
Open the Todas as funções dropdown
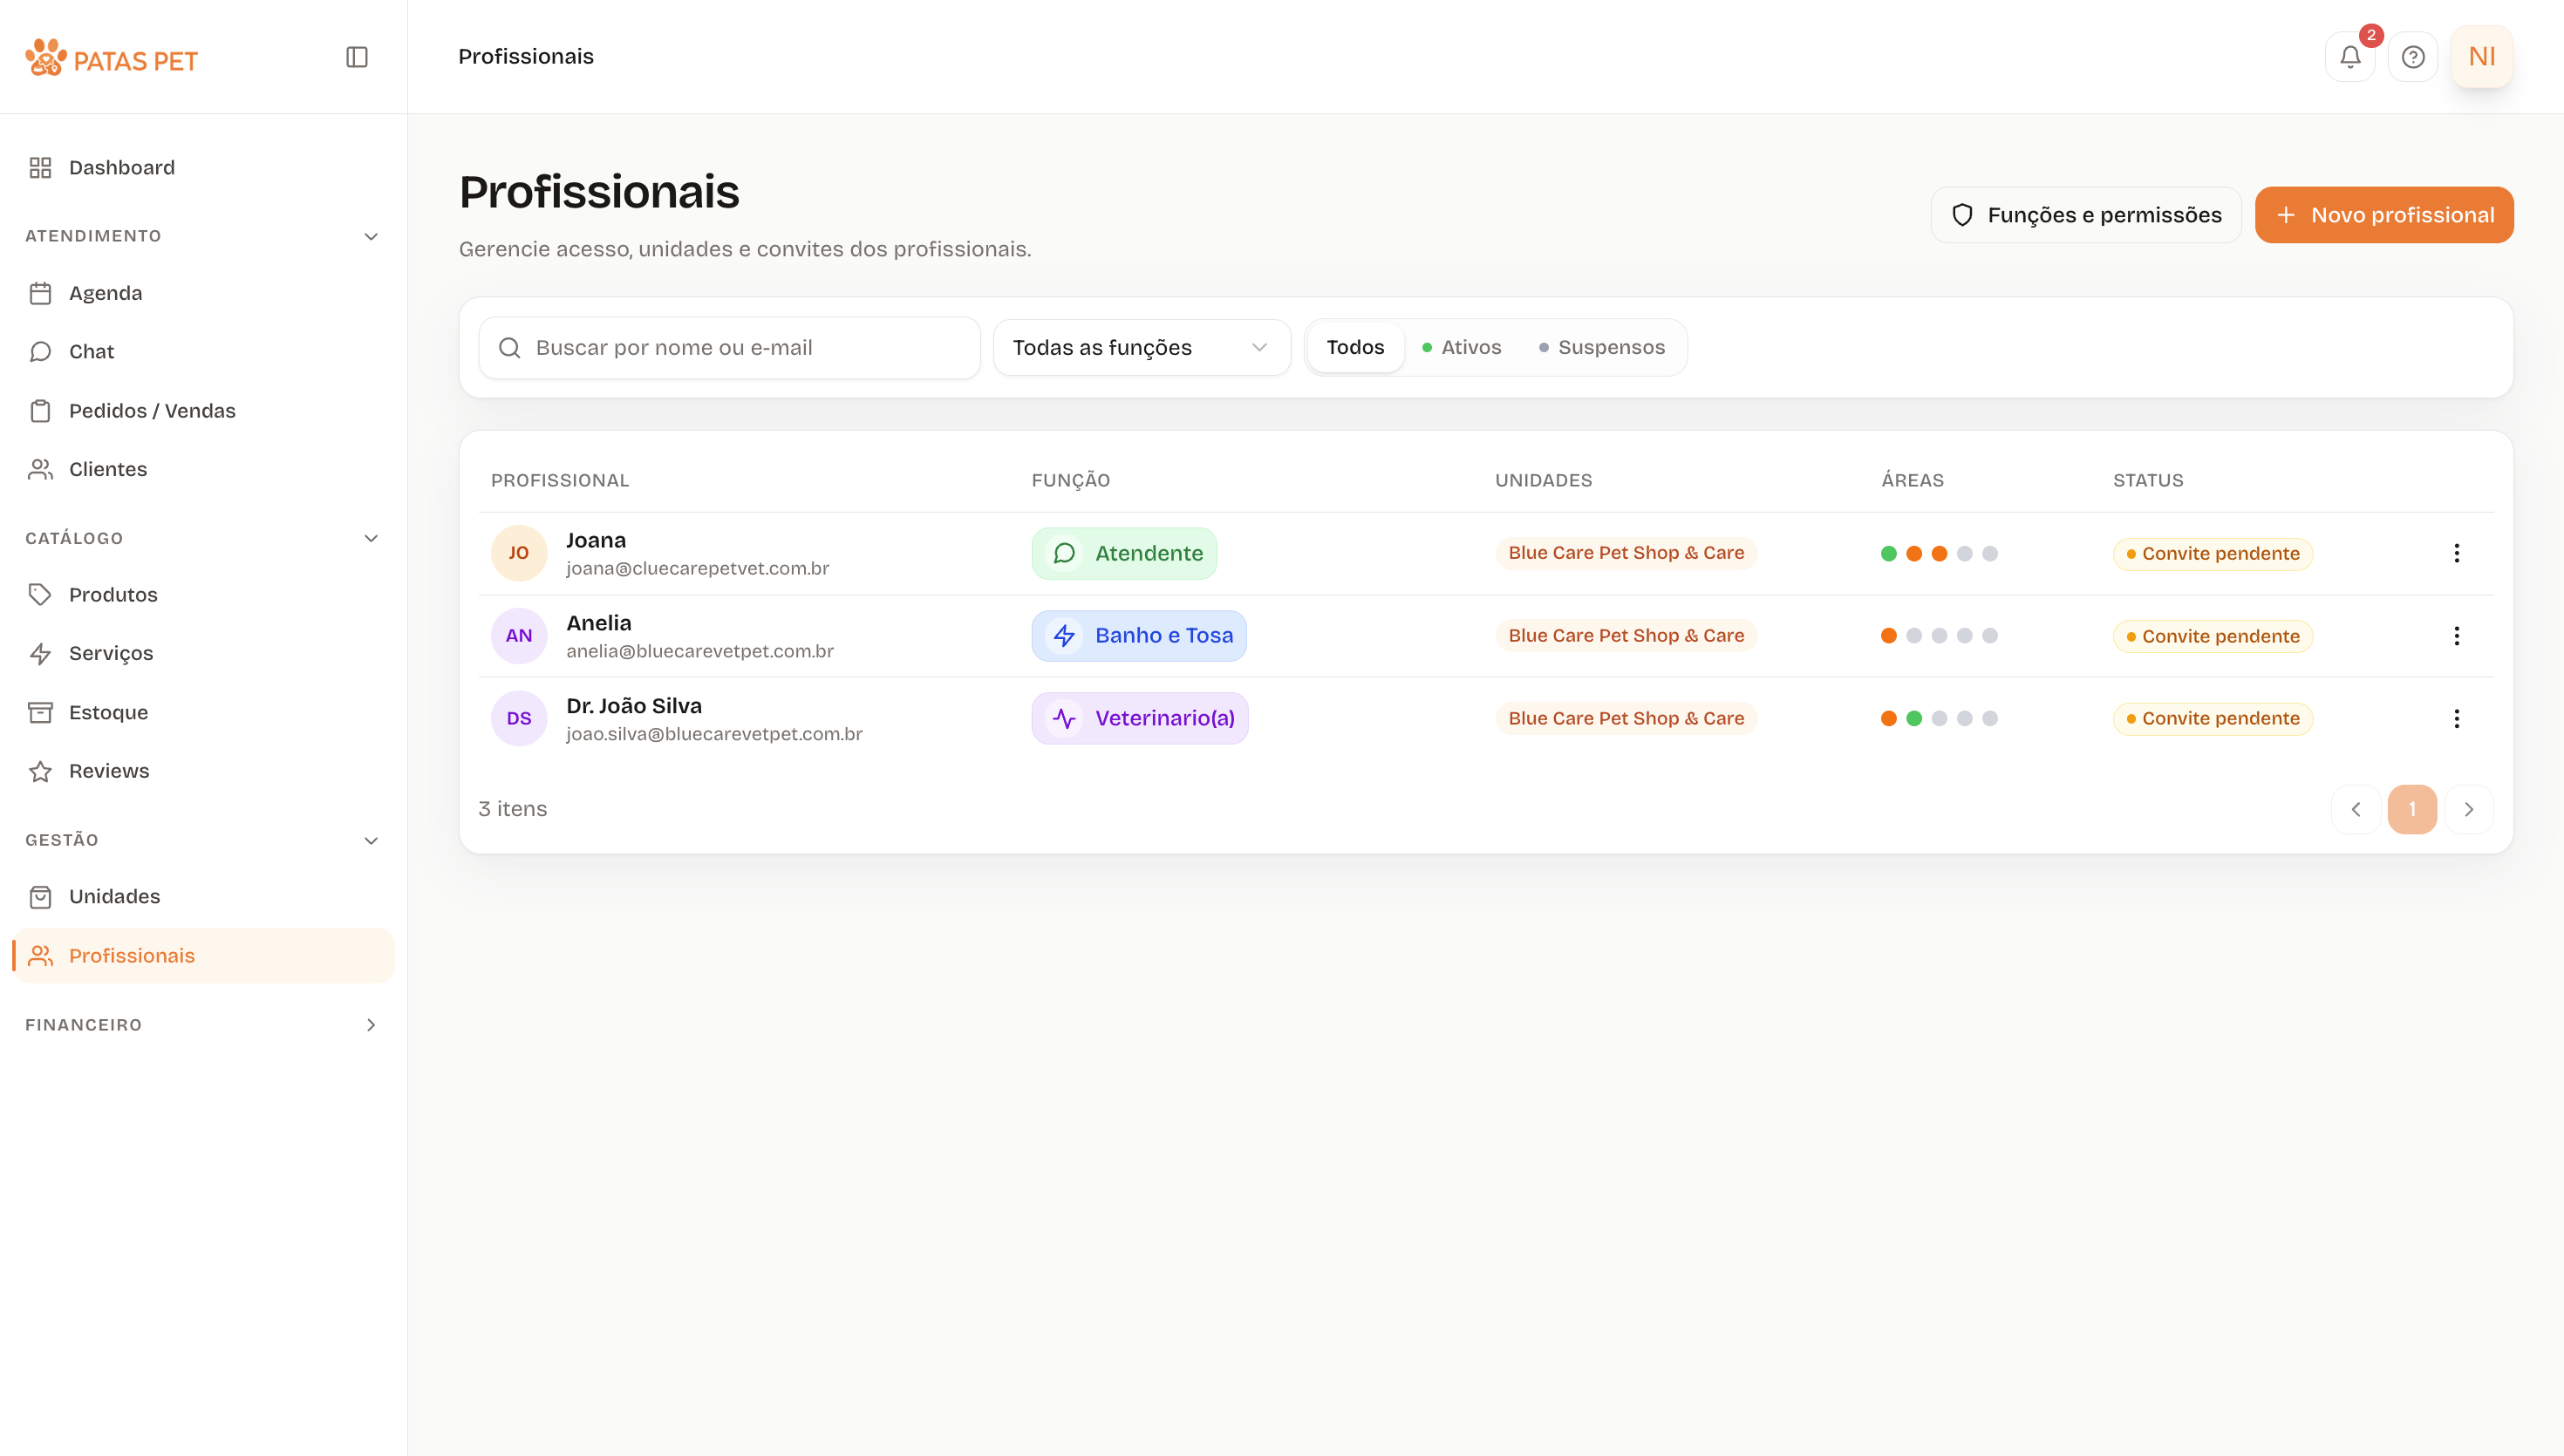tap(1141, 347)
